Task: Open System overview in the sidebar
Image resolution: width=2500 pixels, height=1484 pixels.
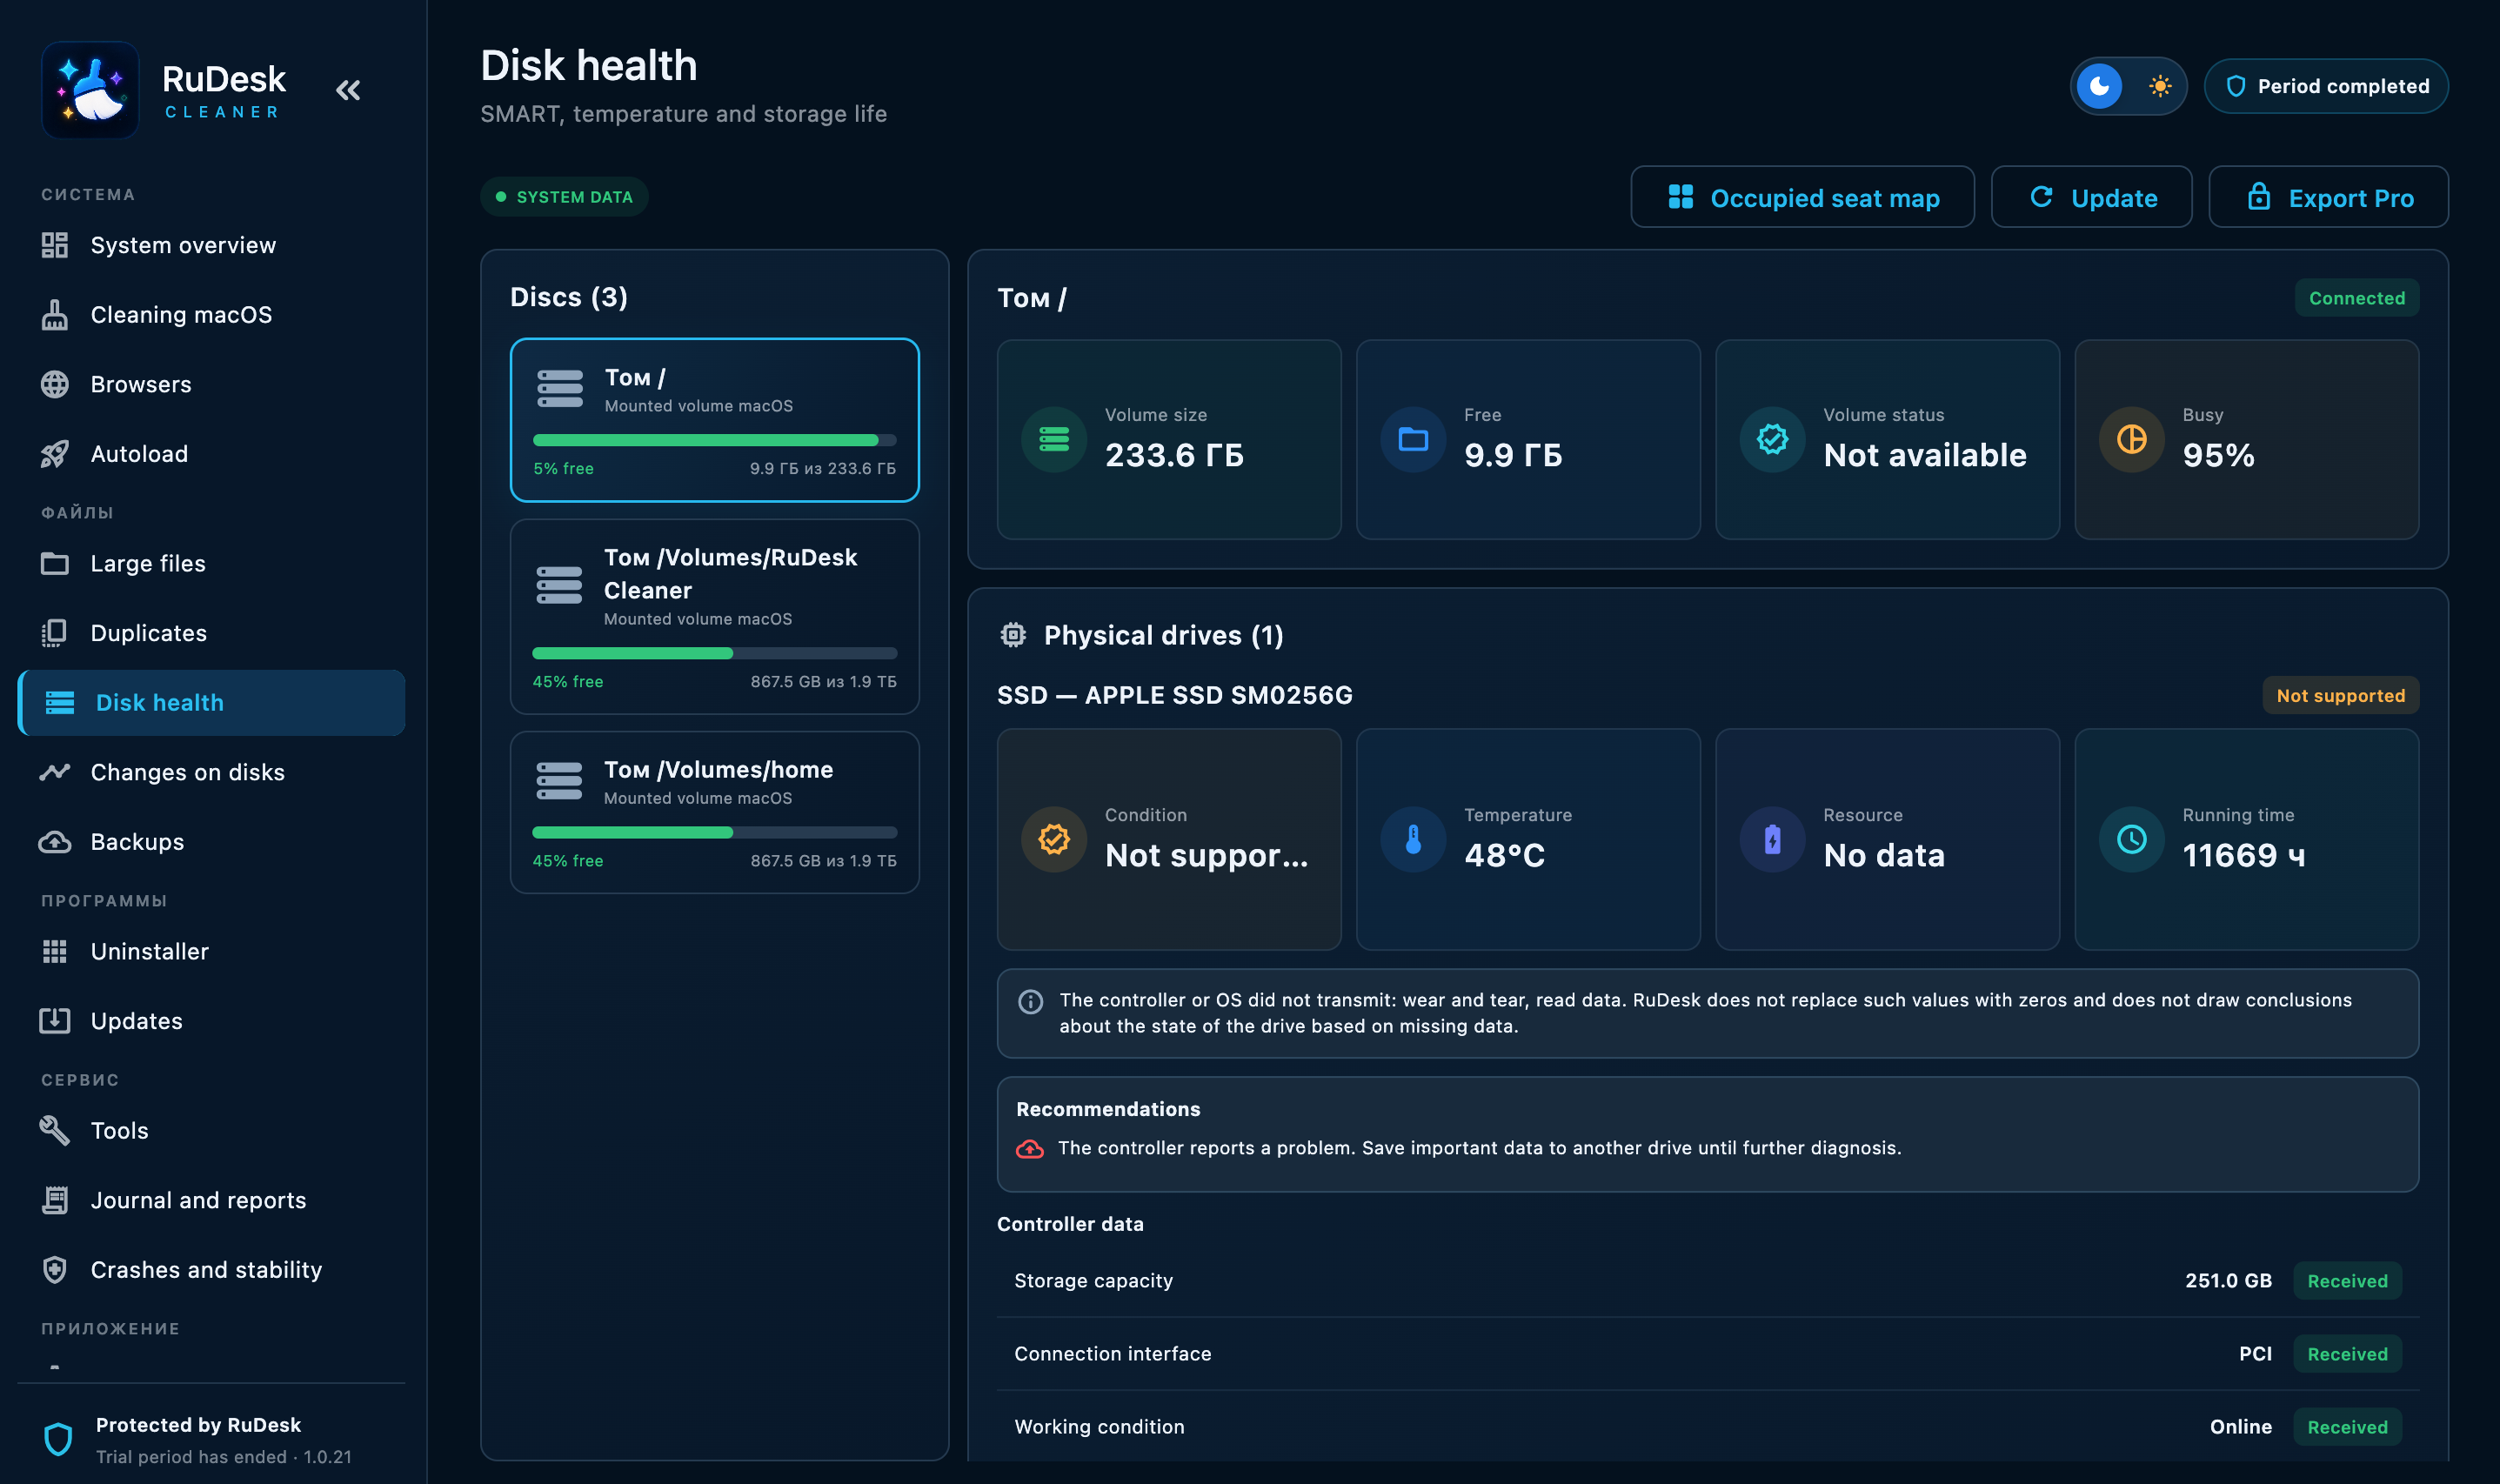Action: tap(211, 245)
